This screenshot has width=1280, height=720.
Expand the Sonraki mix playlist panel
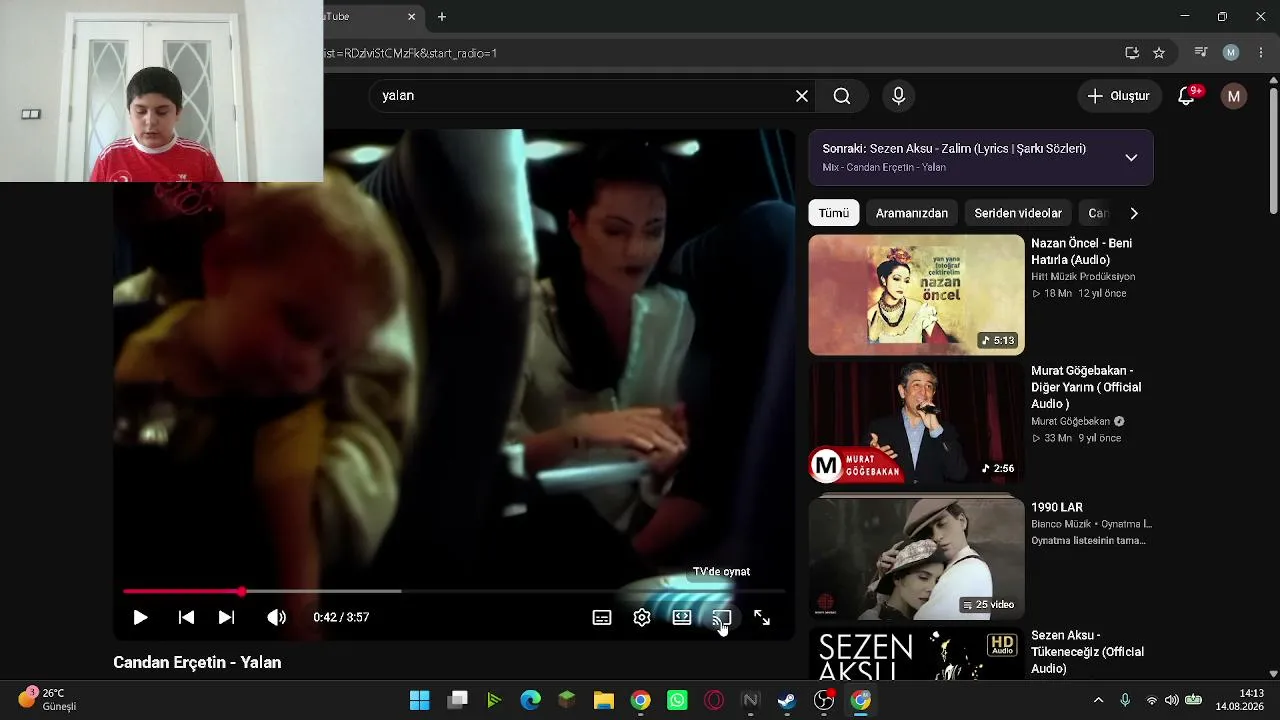click(x=1131, y=158)
